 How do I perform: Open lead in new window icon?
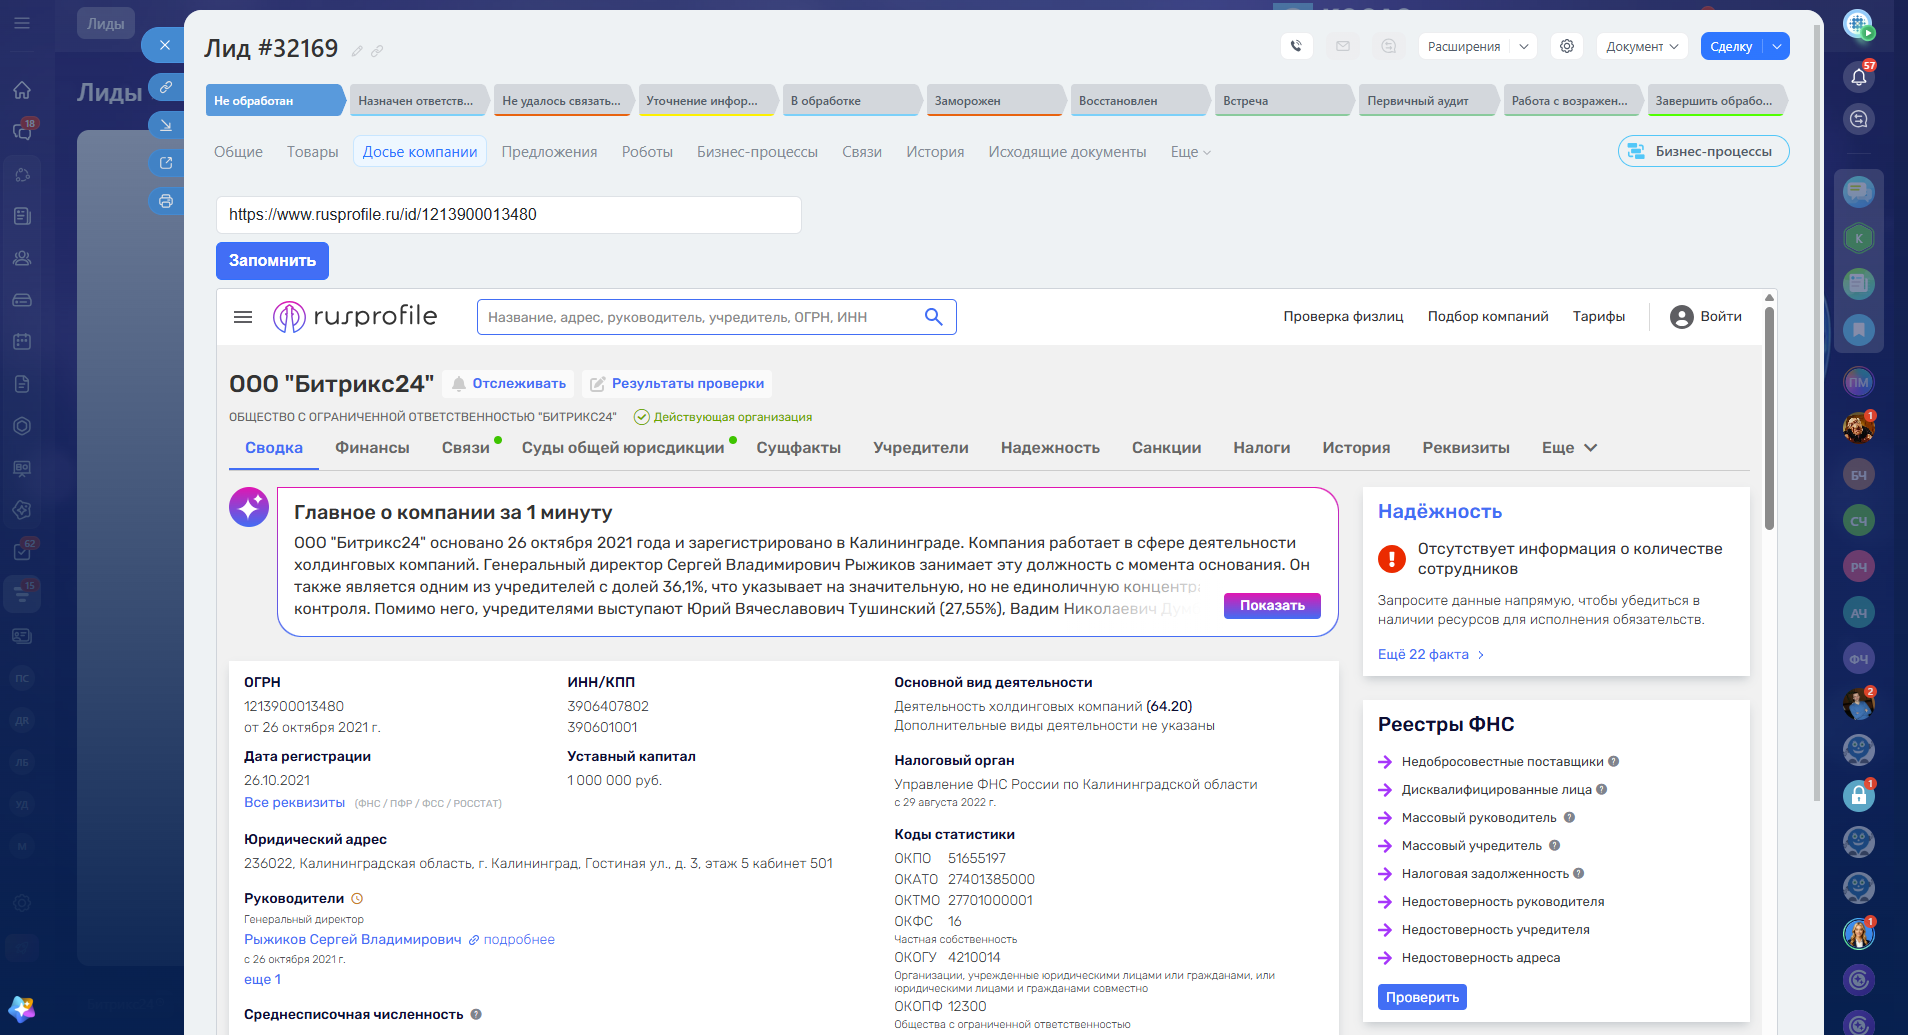tap(165, 163)
